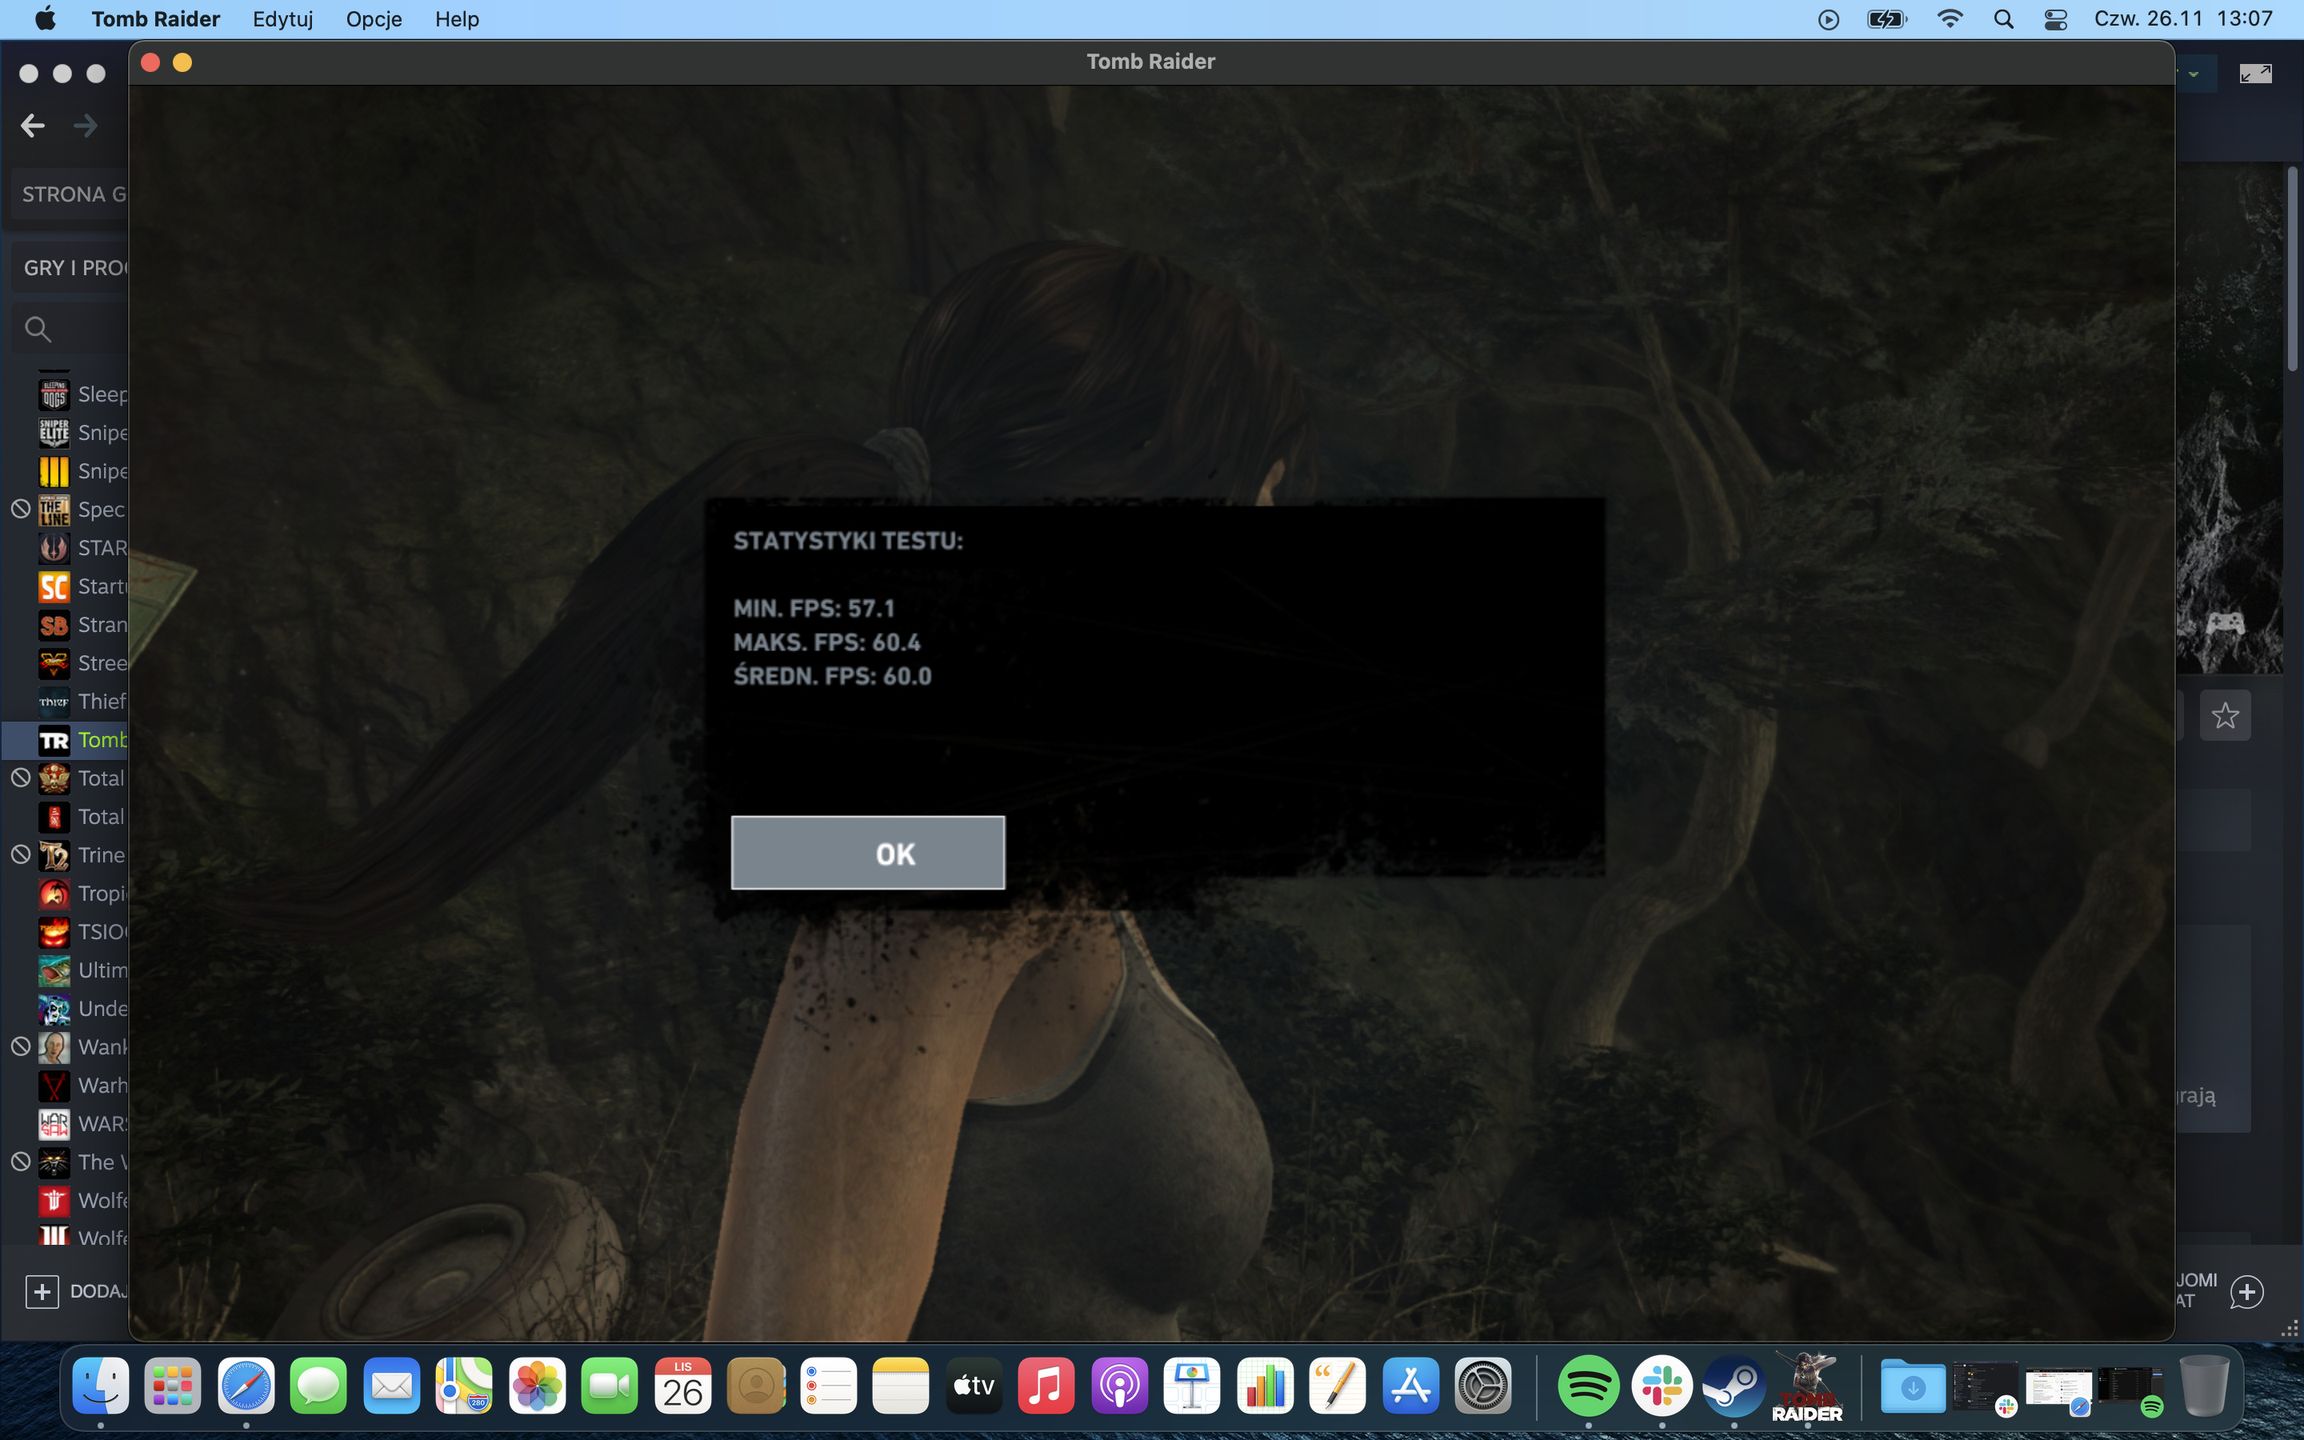Open the GRY I PRO library filter dropdown
The width and height of the screenshot is (2304, 1440).
pyautogui.click(x=70, y=268)
